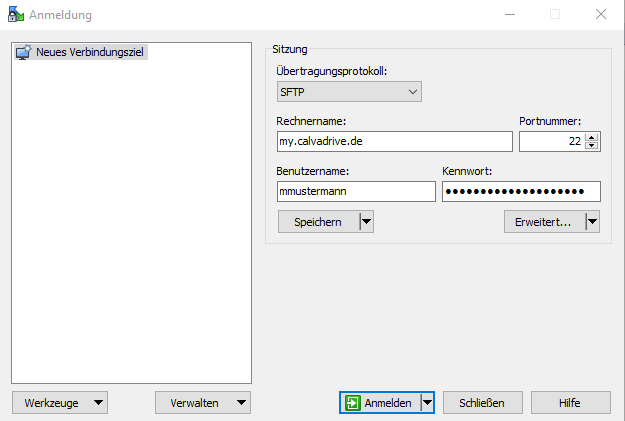
Task: Open Hilfe help
Action: (x=570, y=403)
